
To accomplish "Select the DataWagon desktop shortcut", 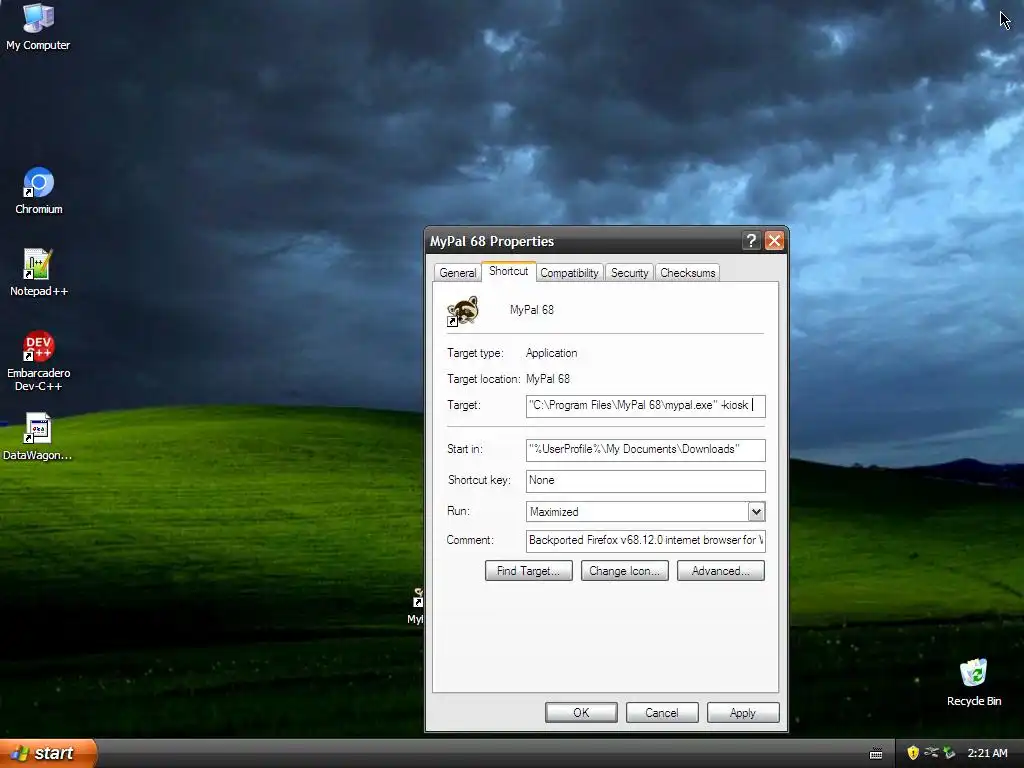I will point(37,436).
